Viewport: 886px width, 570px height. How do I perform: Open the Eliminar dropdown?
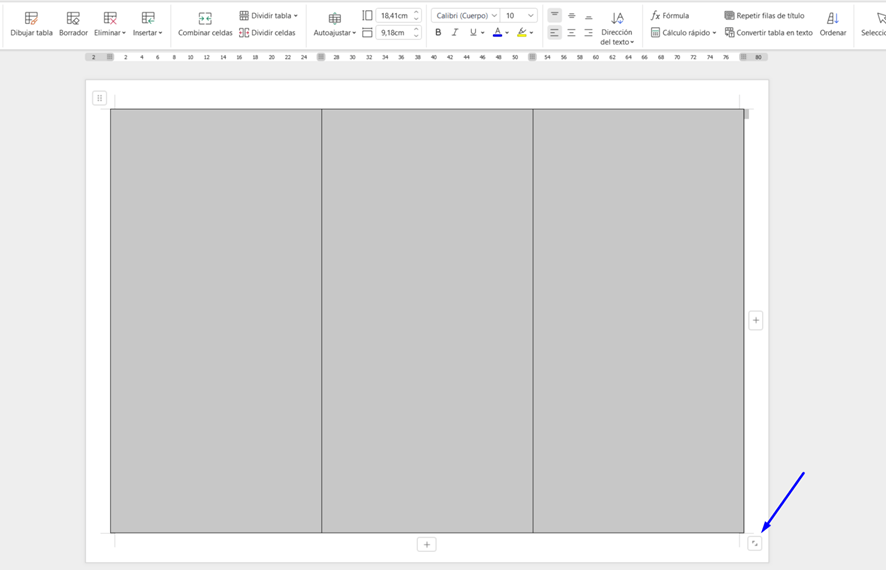(110, 24)
